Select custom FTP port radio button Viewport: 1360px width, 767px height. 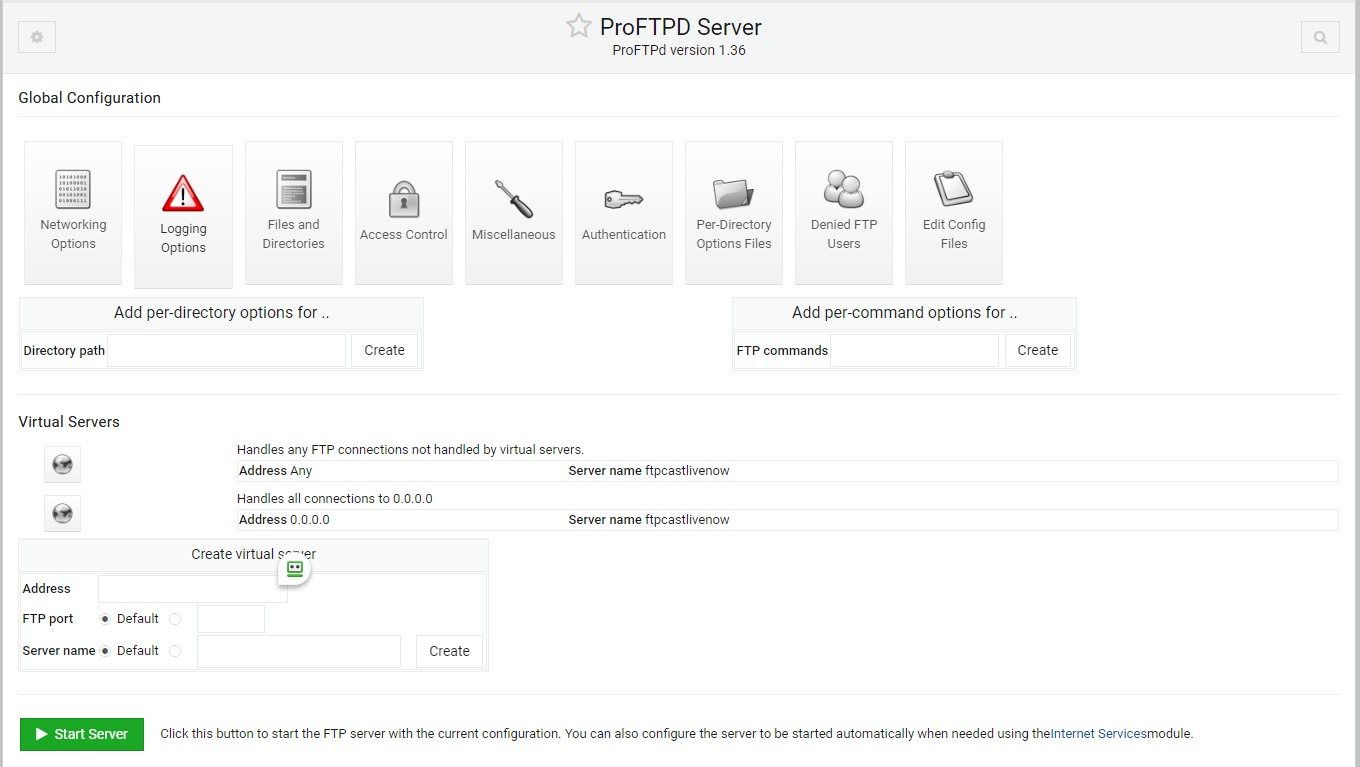(x=175, y=619)
